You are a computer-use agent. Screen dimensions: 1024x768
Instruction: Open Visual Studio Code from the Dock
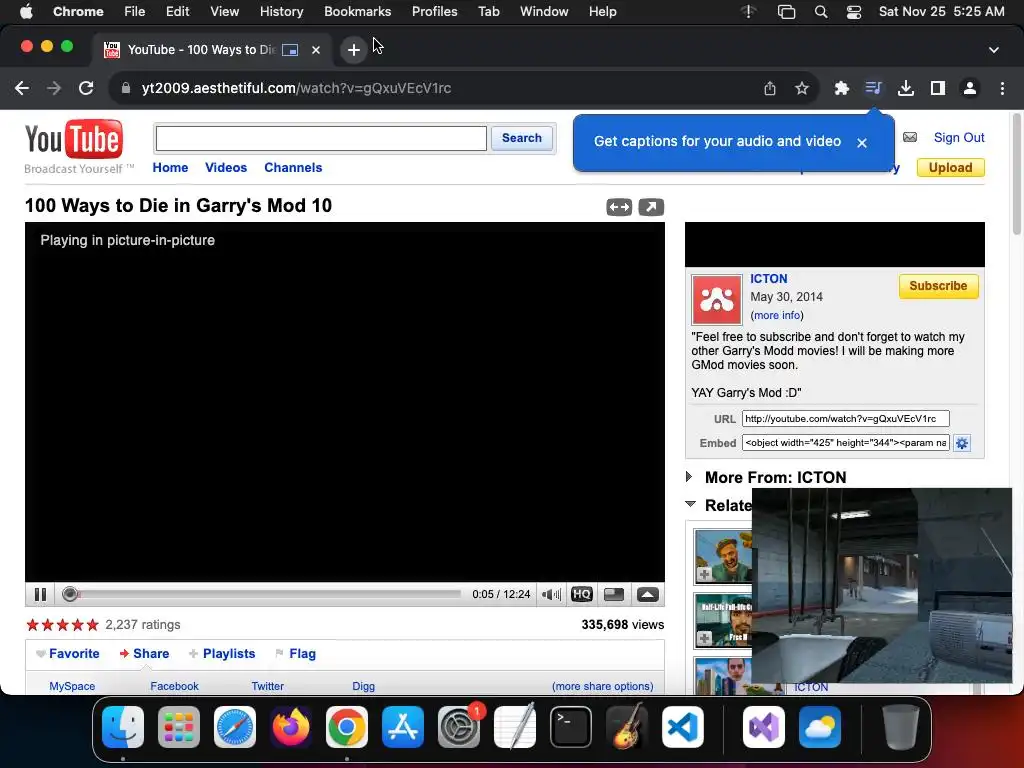click(682, 727)
